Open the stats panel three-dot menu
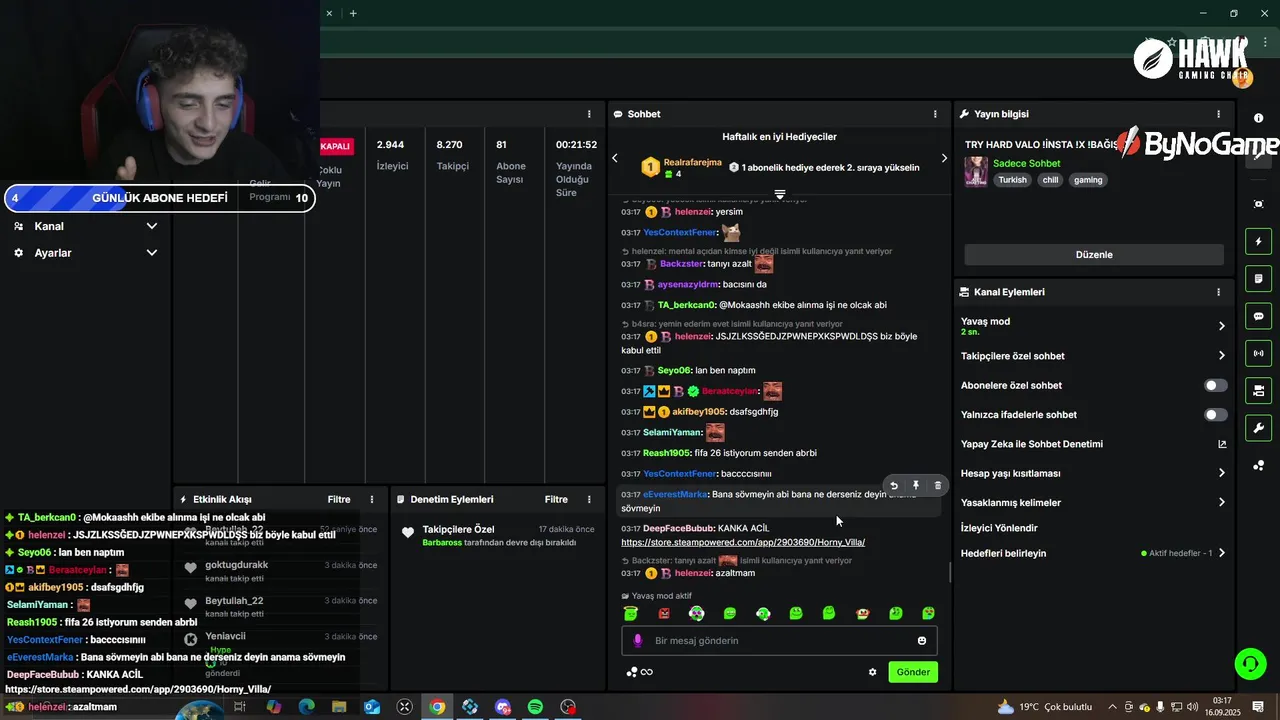This screenshot has height=720, width=1280. pos(589,114)
